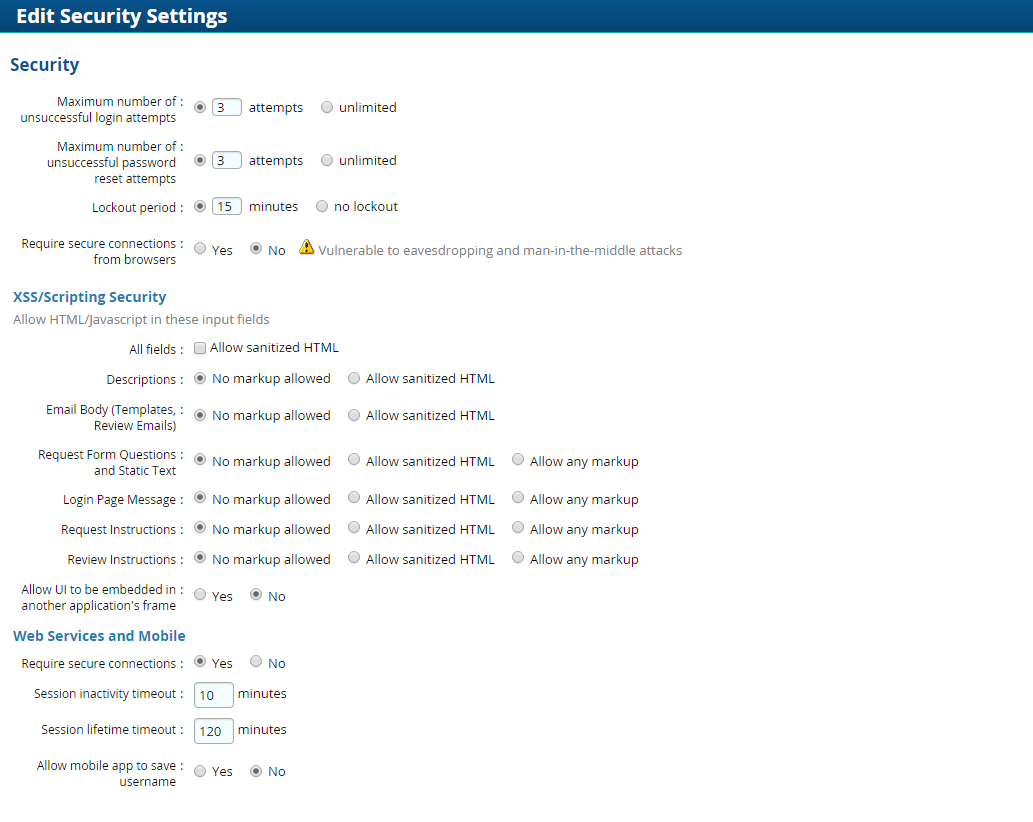Click the Session inactivity timeout field

(x=214, y=695)
